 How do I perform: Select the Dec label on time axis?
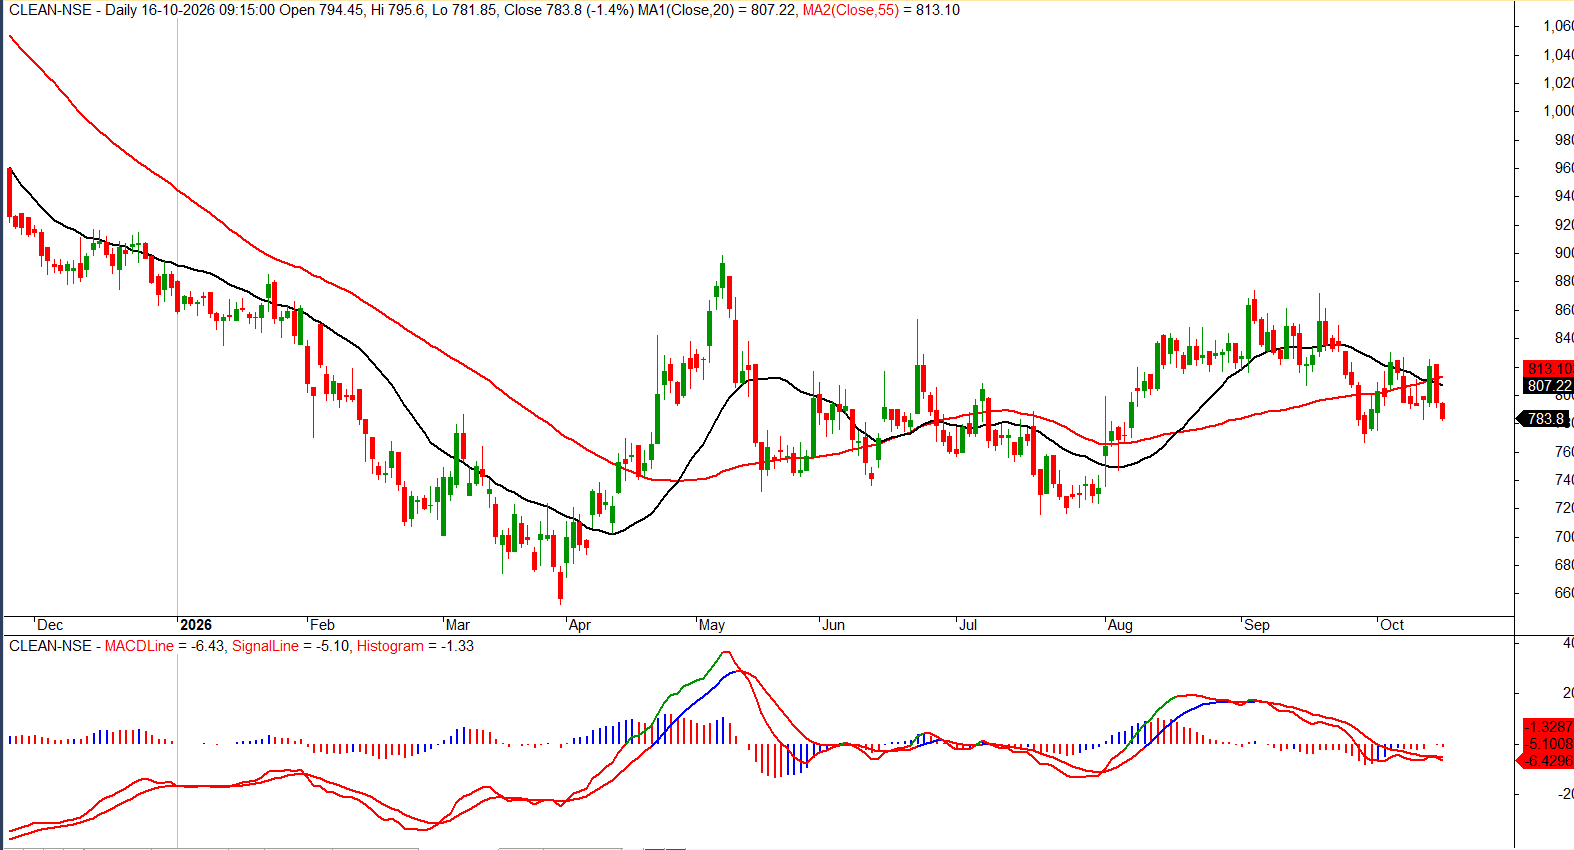pyautogui.click(x=50, y=625)
